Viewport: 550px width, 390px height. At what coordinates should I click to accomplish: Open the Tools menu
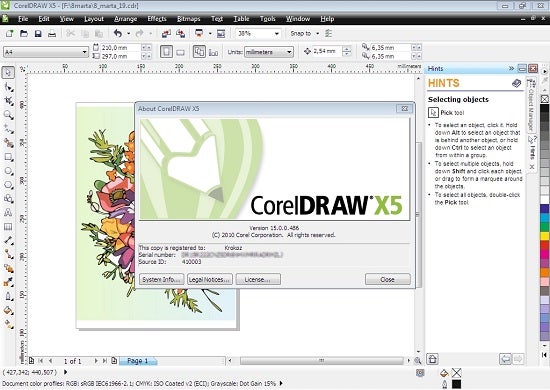267,19
